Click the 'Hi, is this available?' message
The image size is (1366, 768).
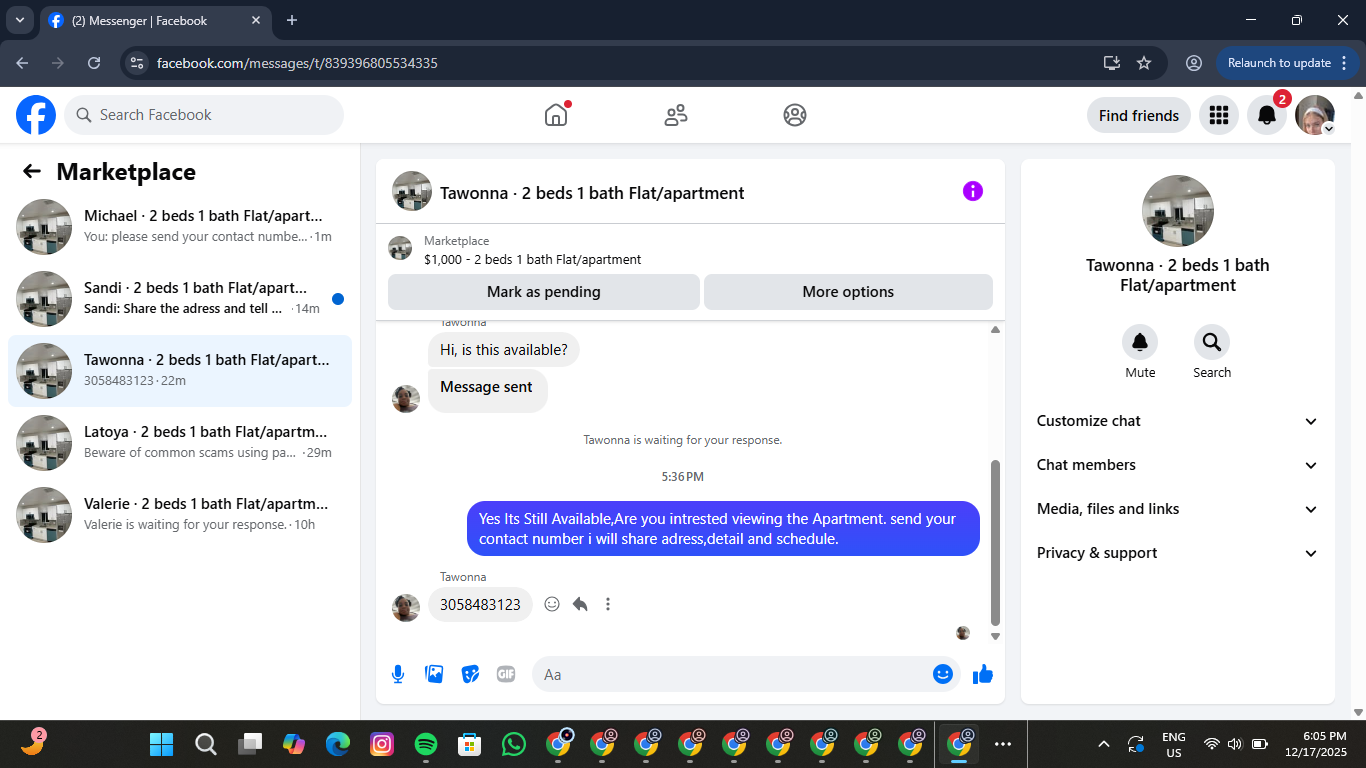pos(504,350)
